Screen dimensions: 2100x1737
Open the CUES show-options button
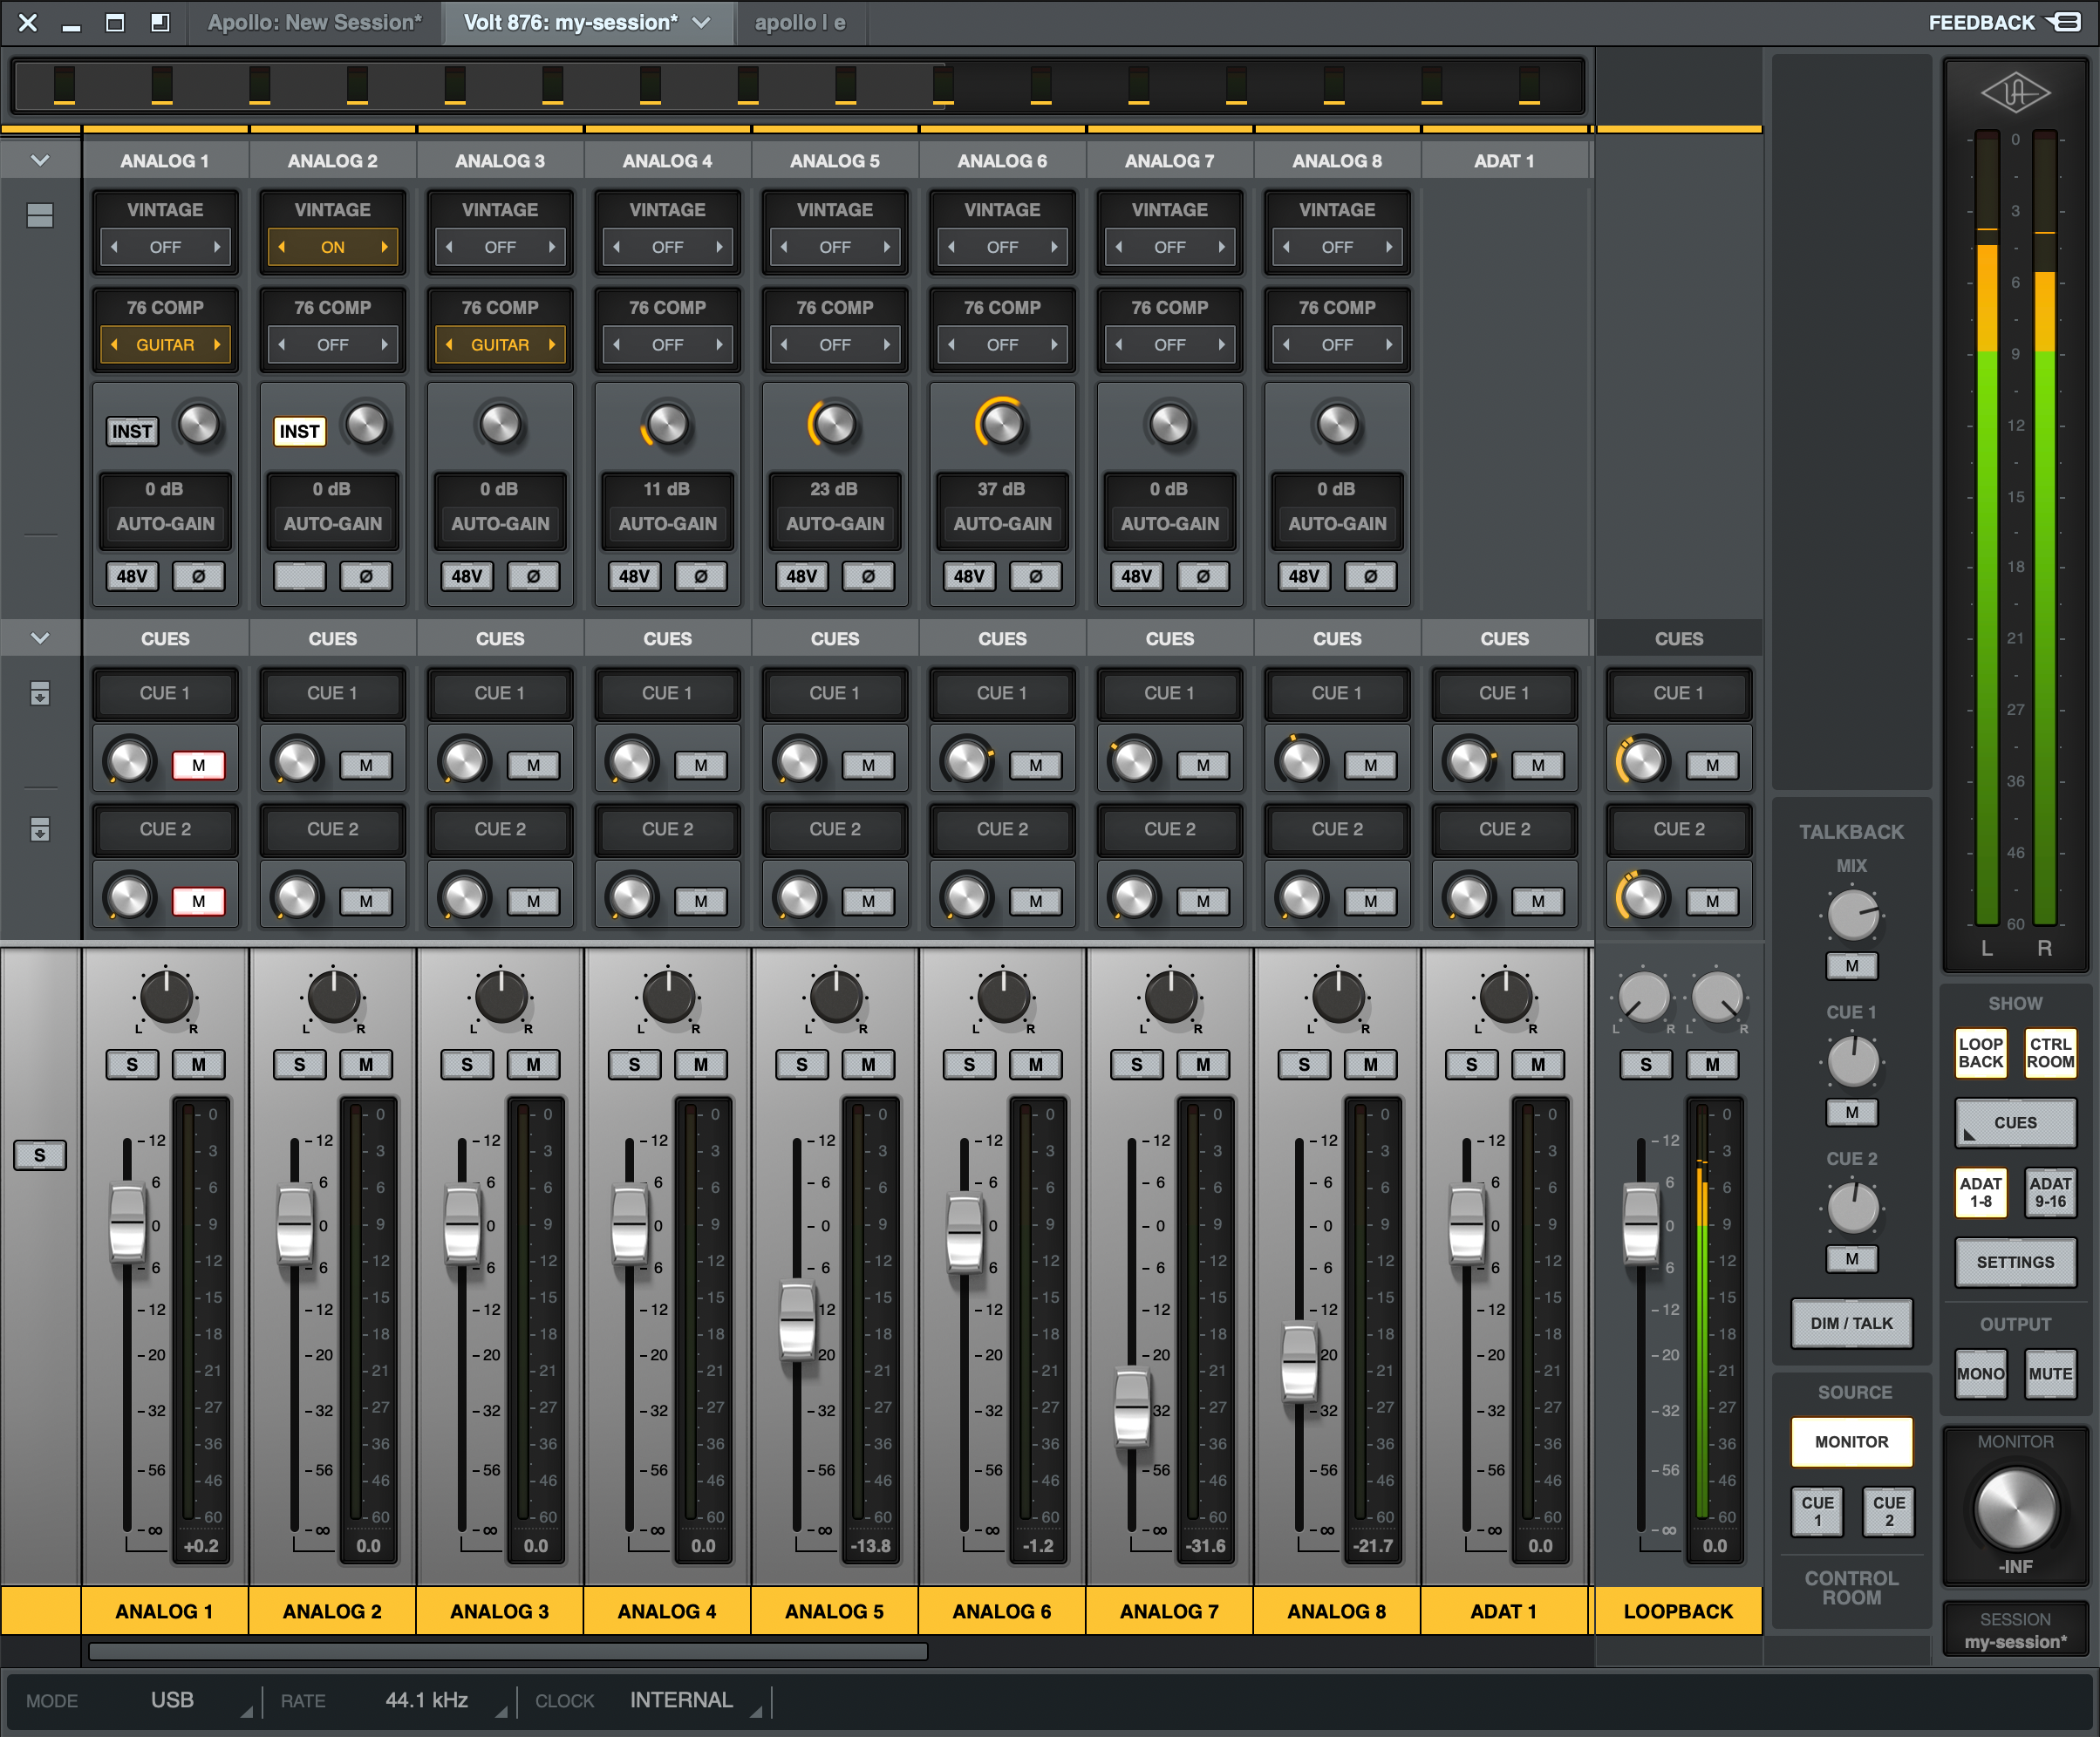2015,1122
